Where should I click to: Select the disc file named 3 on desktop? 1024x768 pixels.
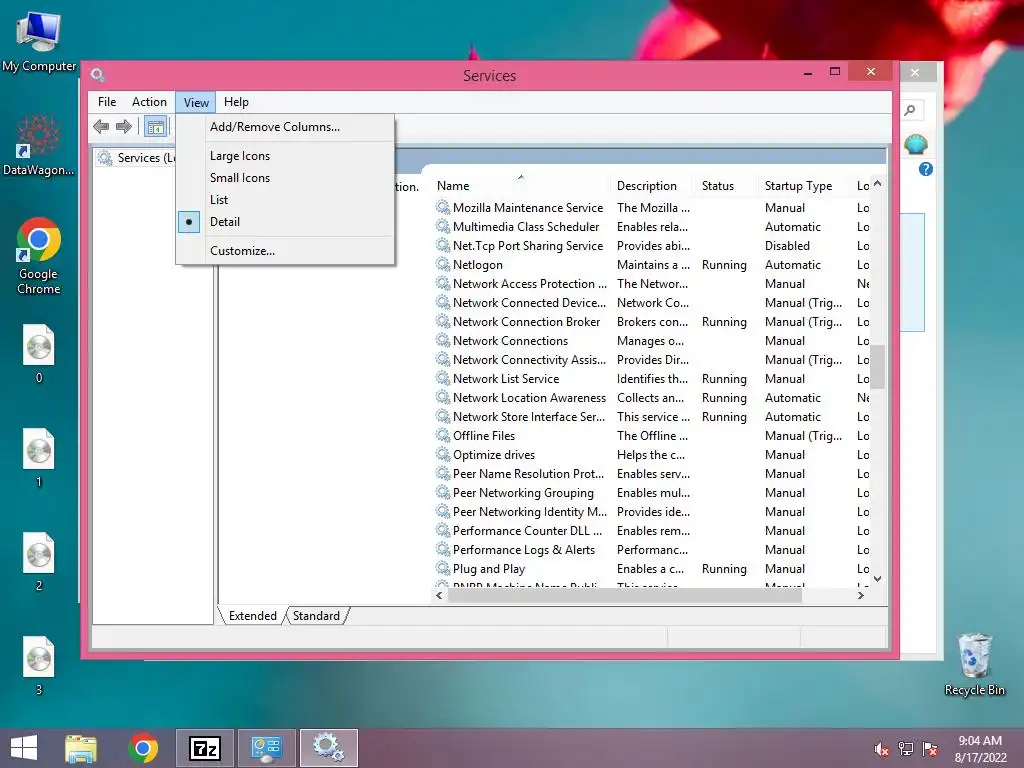[x=39, y=666]
